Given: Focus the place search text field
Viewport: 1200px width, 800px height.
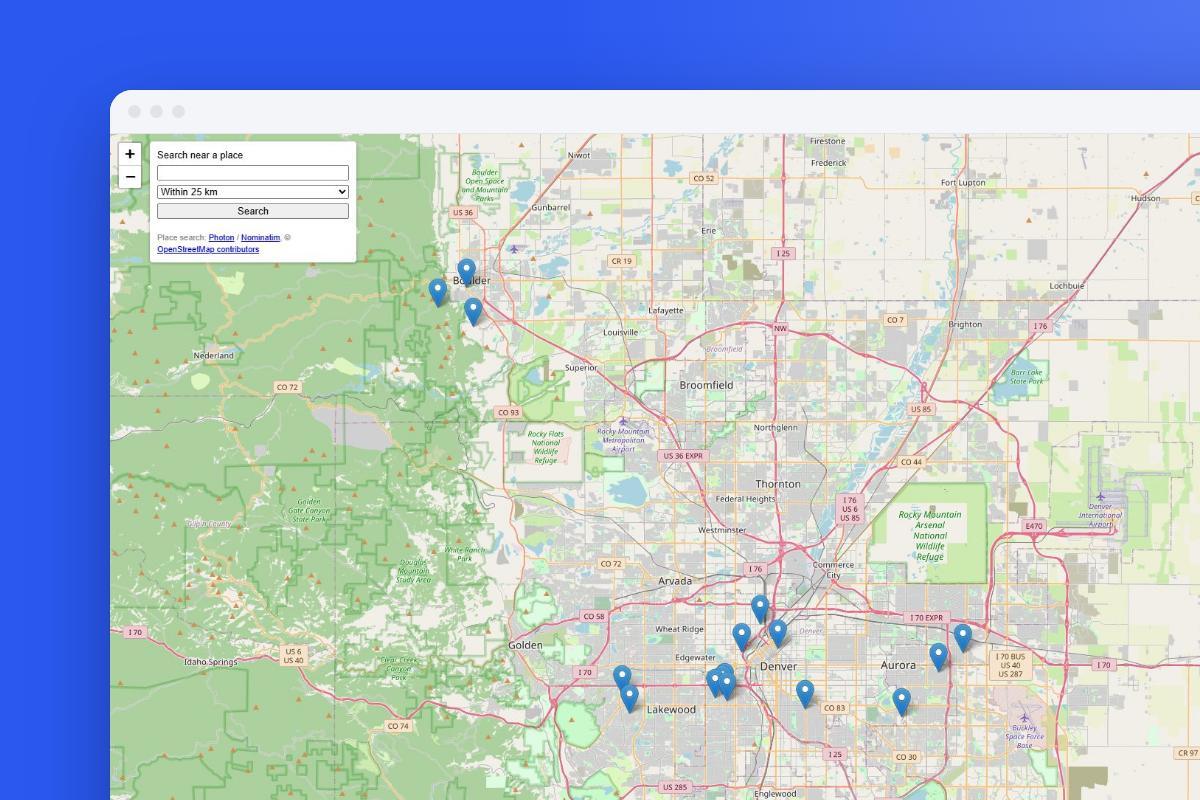Looking at the screenshot, I should coord(253,173).
